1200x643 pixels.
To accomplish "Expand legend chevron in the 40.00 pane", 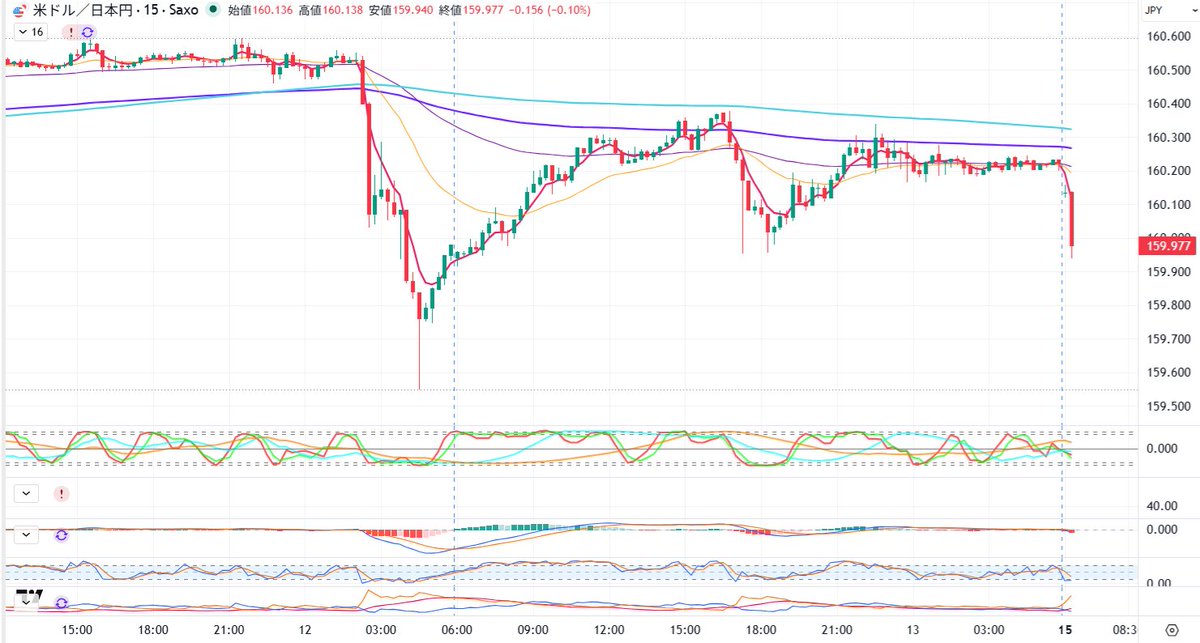I will pos(26,493).
